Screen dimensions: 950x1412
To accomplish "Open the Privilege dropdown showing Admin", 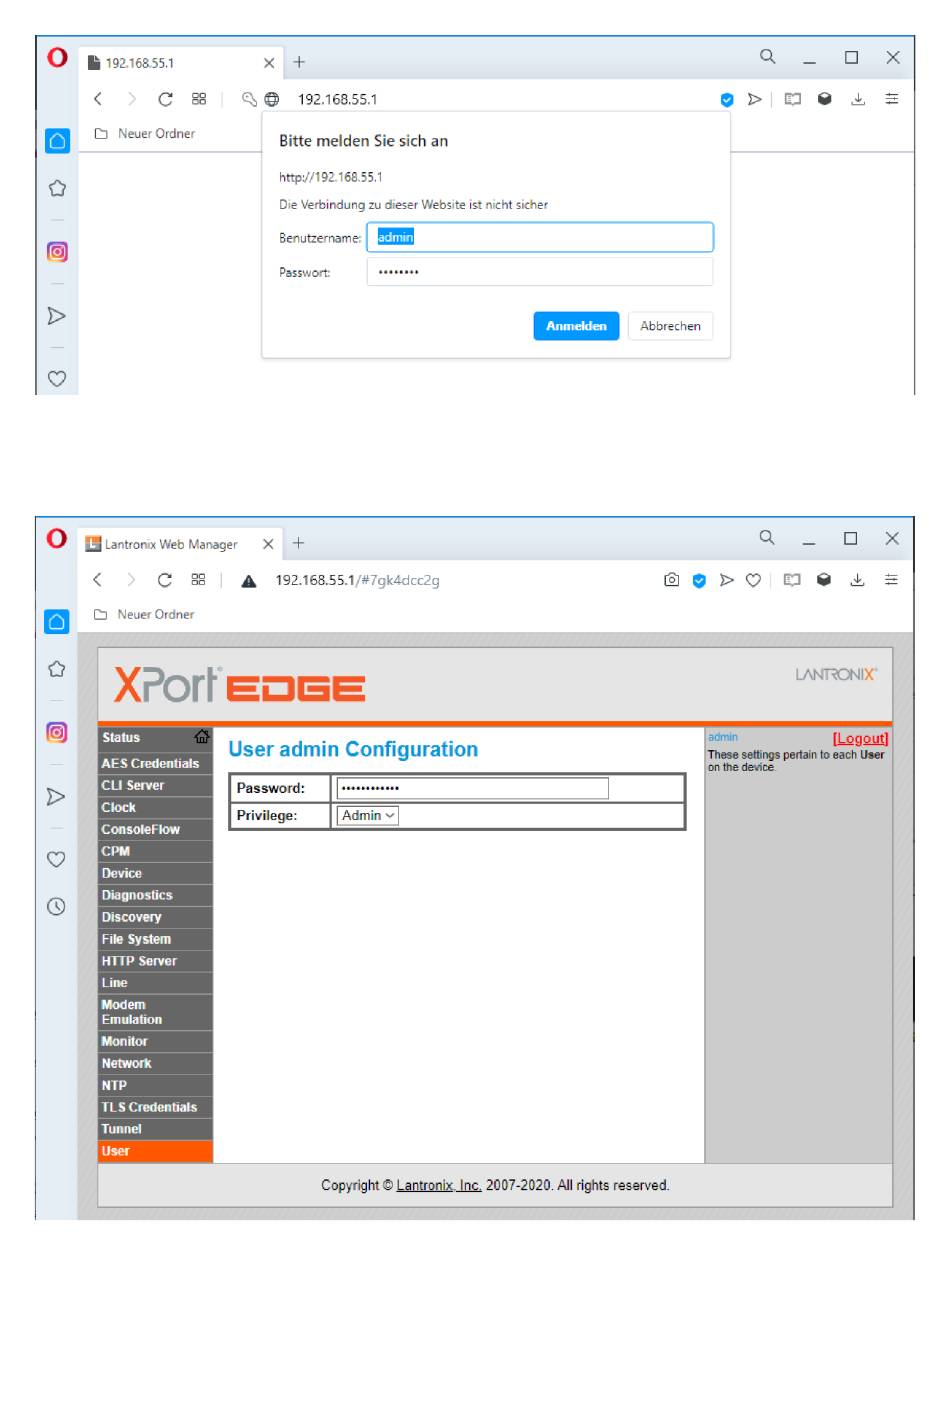I will click(368, 816).
